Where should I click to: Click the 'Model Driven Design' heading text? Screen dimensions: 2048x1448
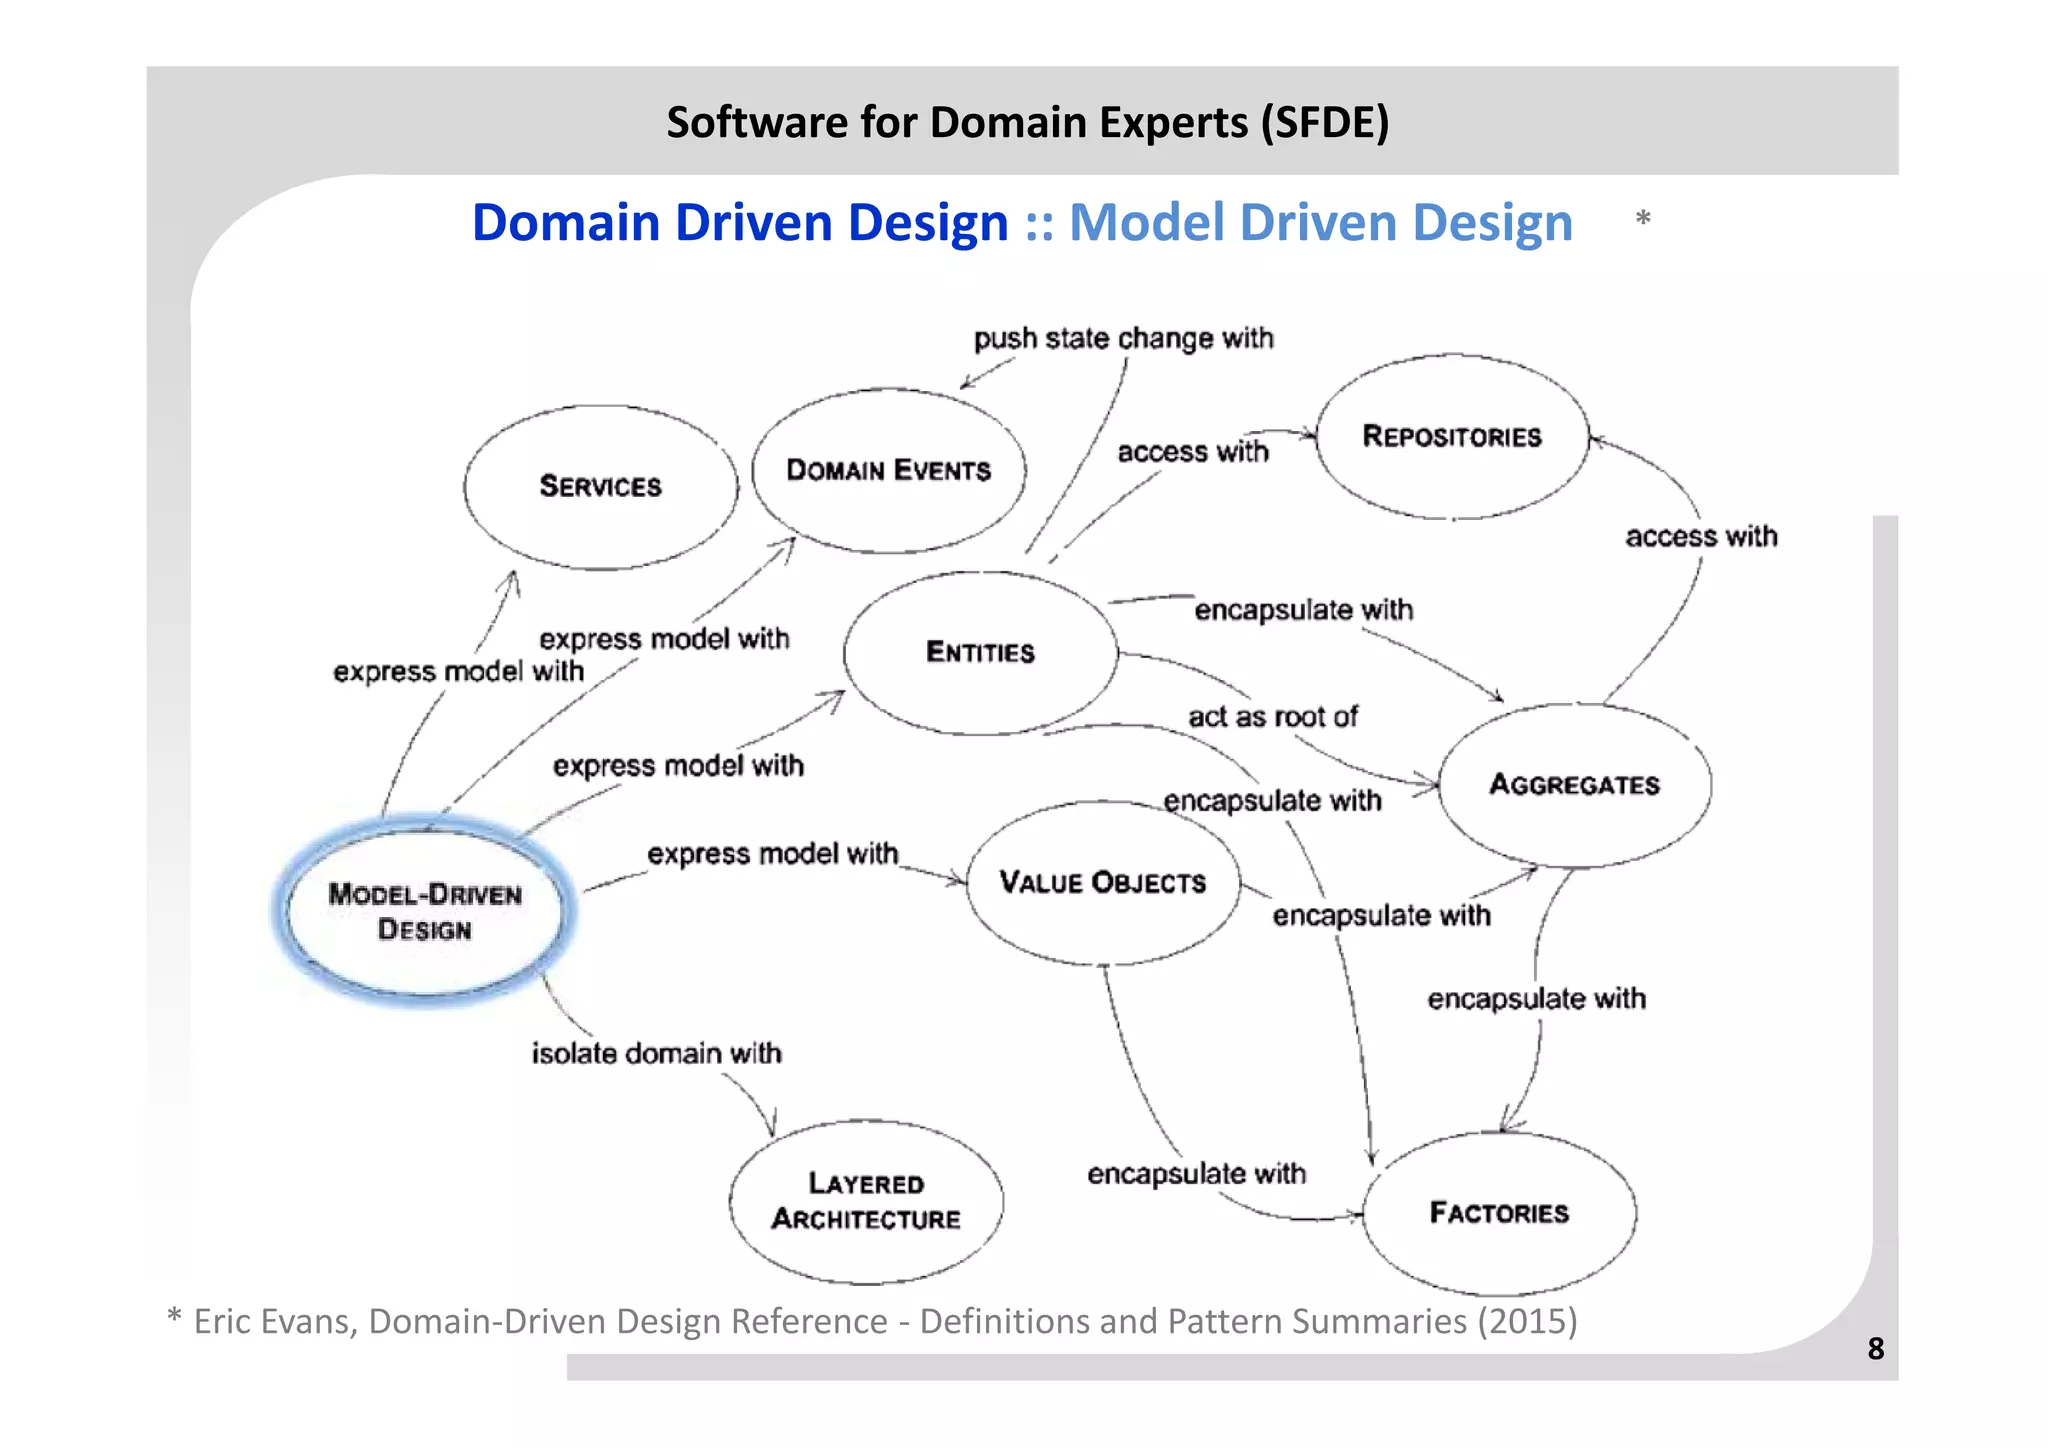pos(1321,222)
